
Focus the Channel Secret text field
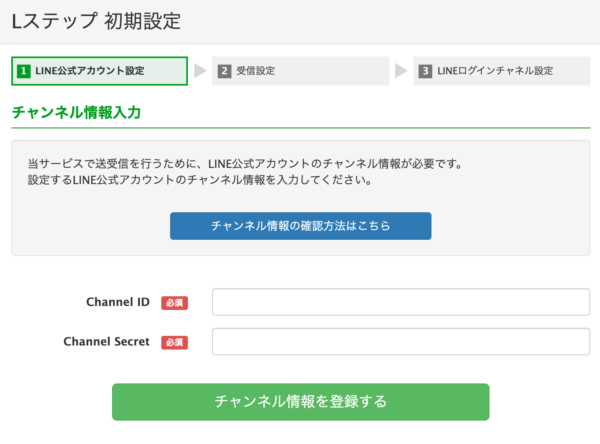[400, 342]
